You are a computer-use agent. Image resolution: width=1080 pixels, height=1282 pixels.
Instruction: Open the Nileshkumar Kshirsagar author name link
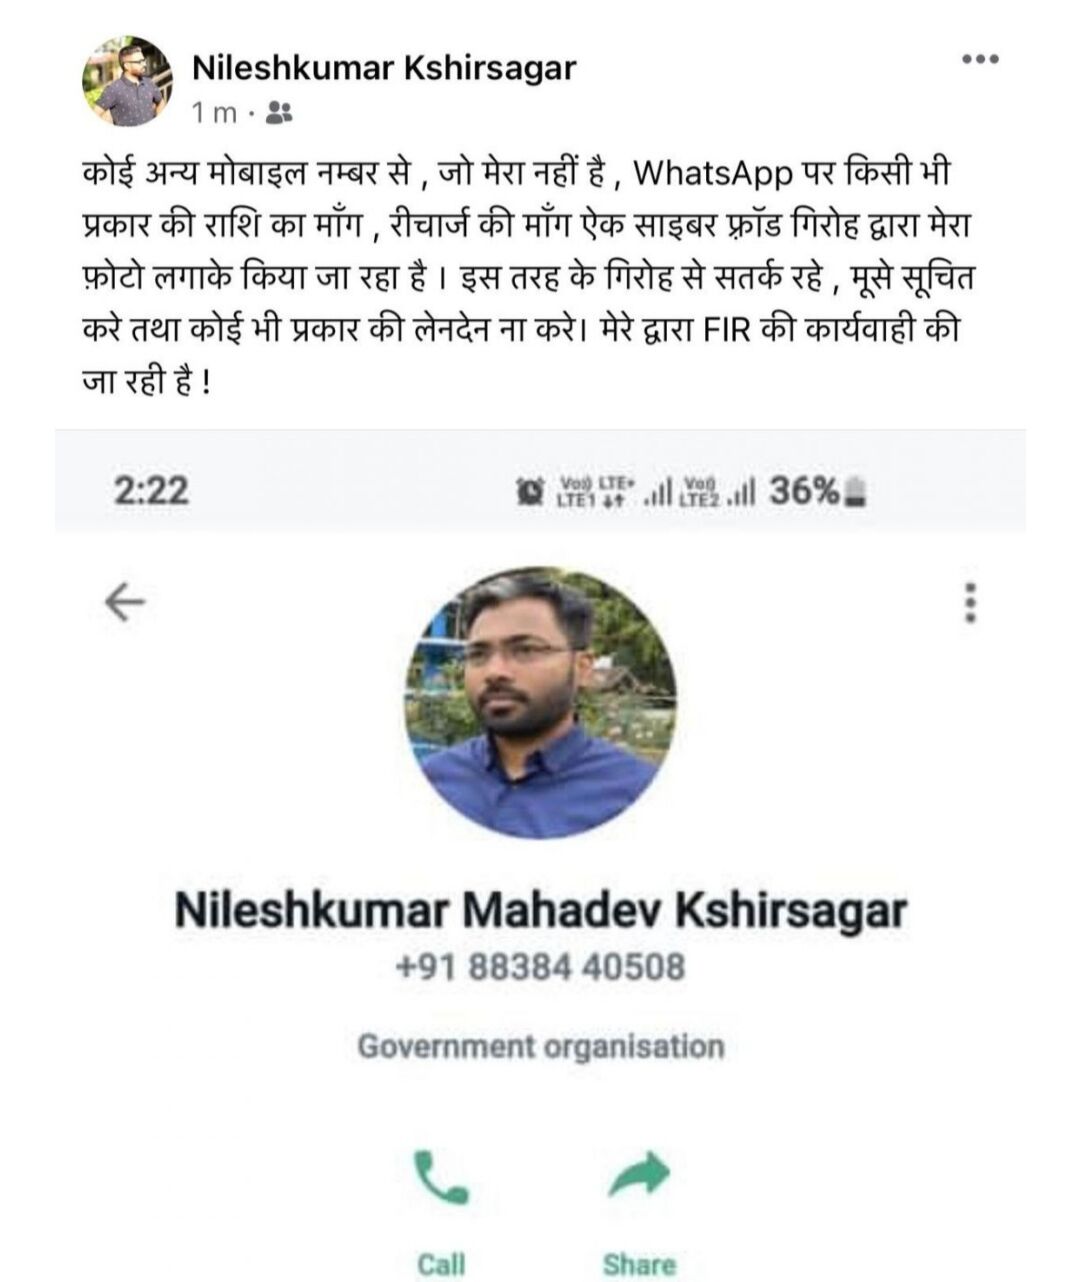click(383, 67)
